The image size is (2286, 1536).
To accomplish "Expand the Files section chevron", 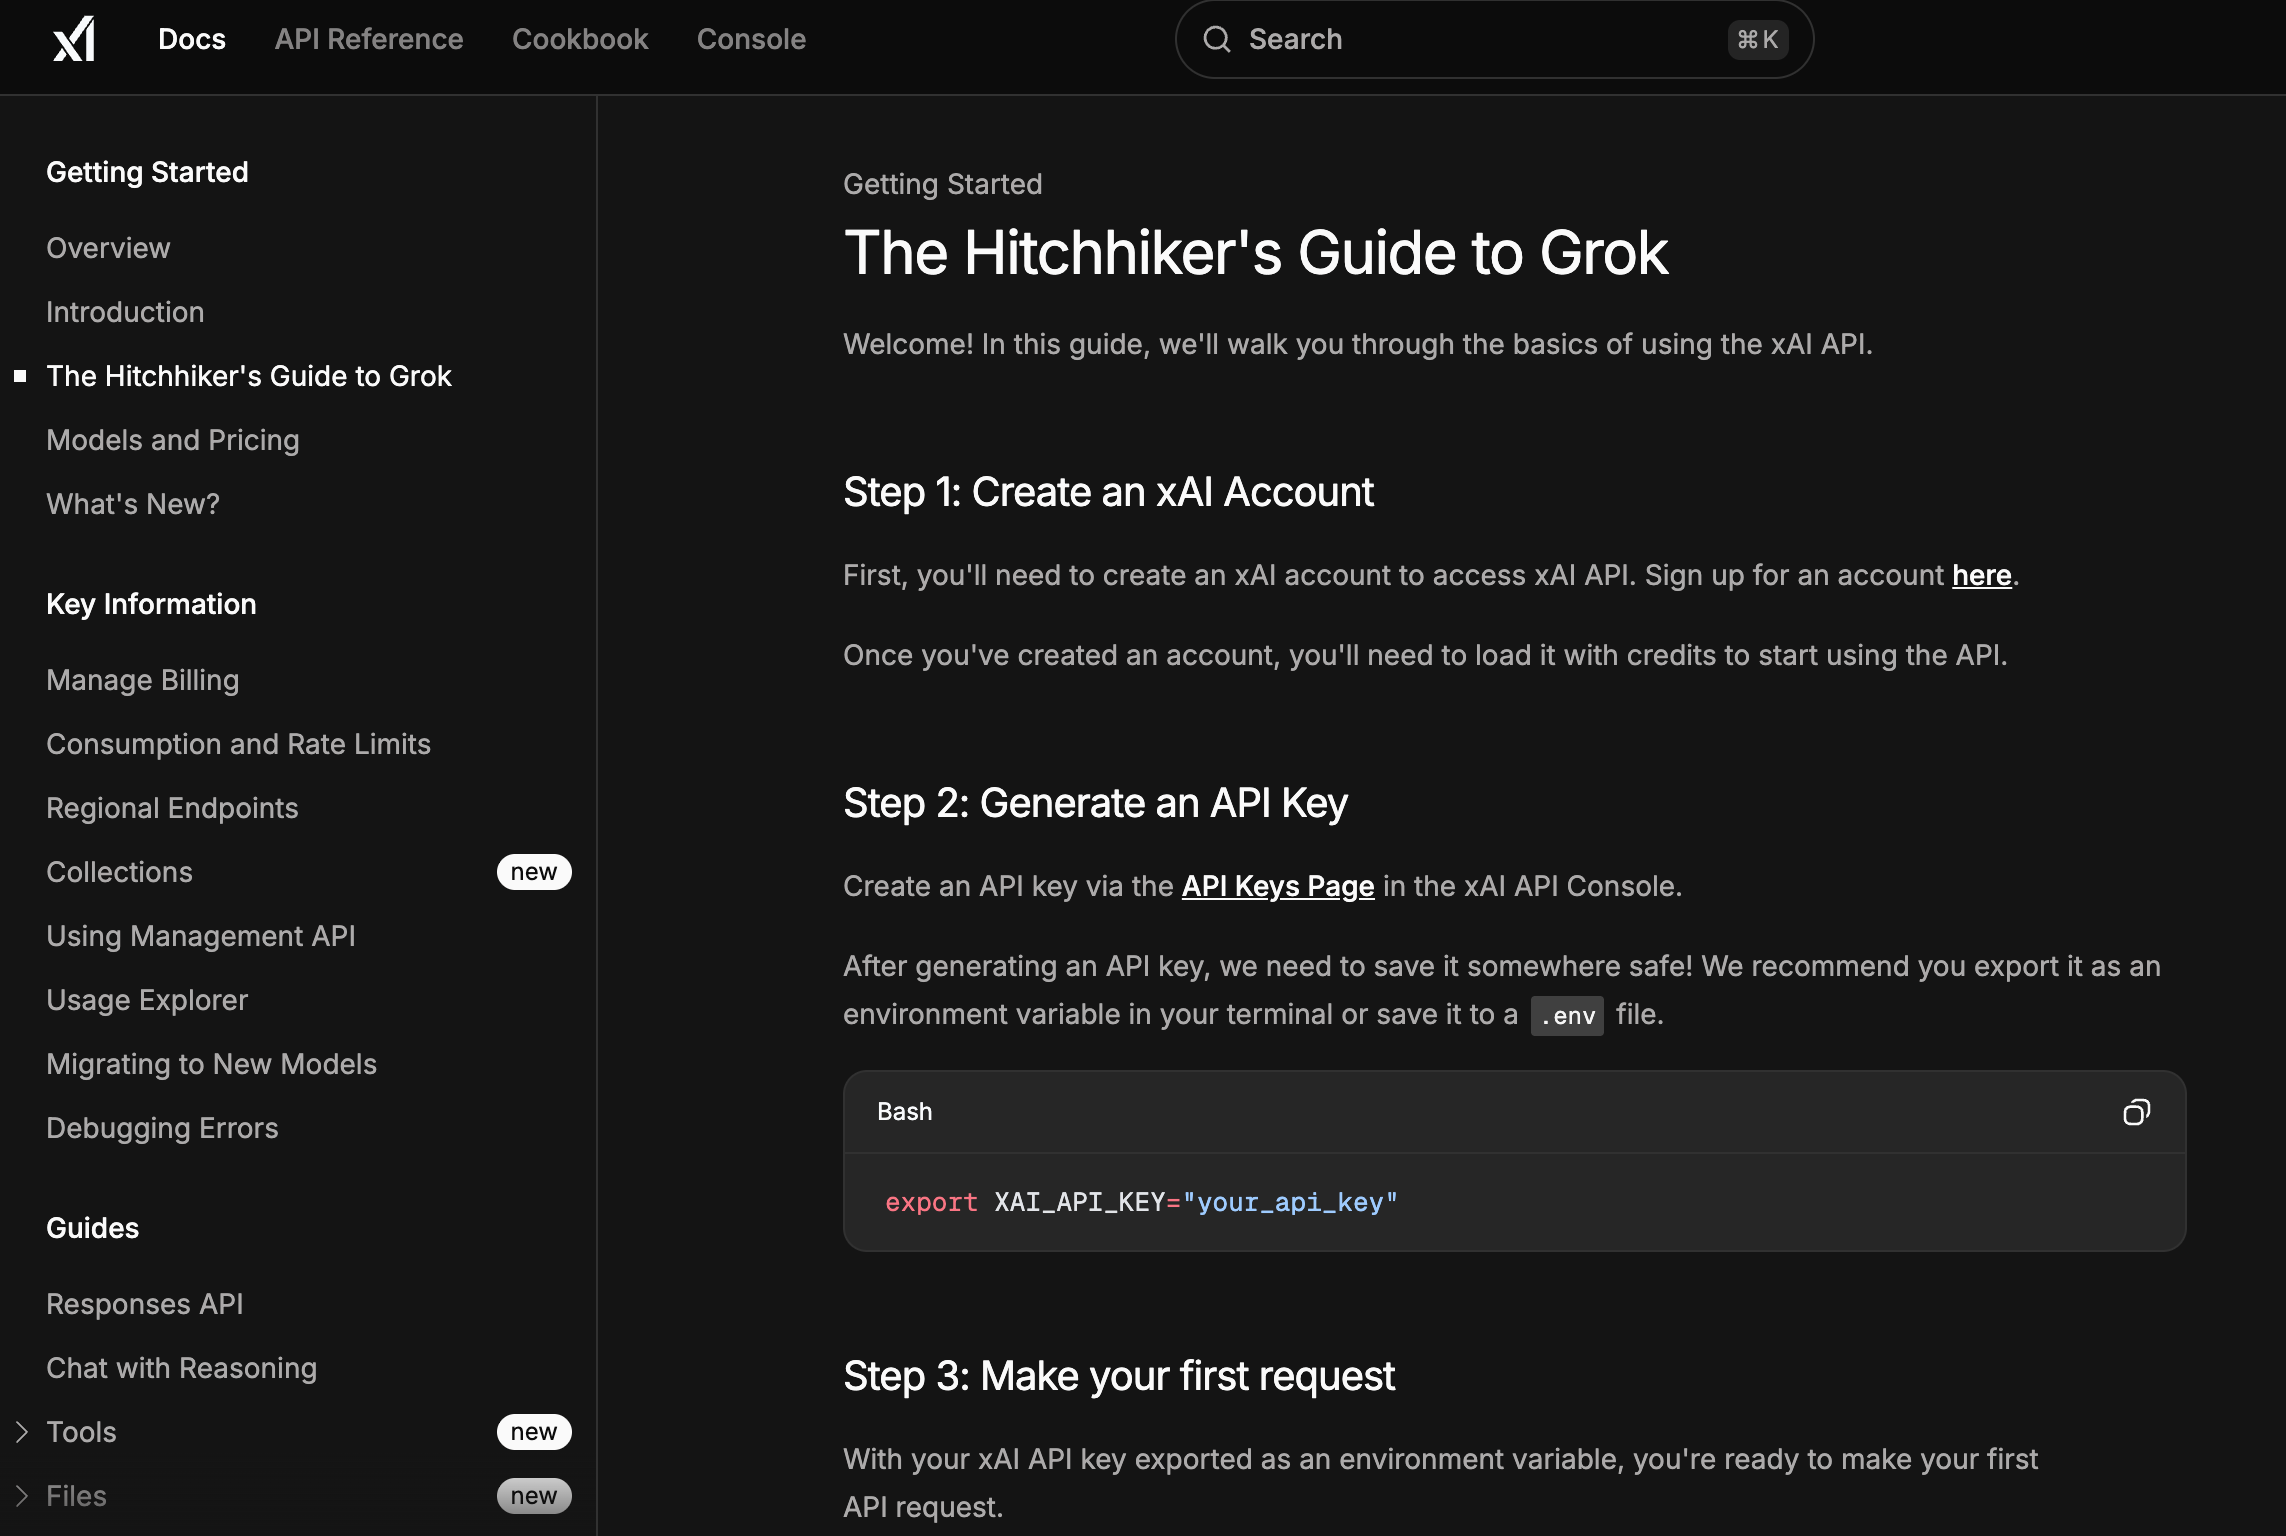I will (x=22, y=1496).
